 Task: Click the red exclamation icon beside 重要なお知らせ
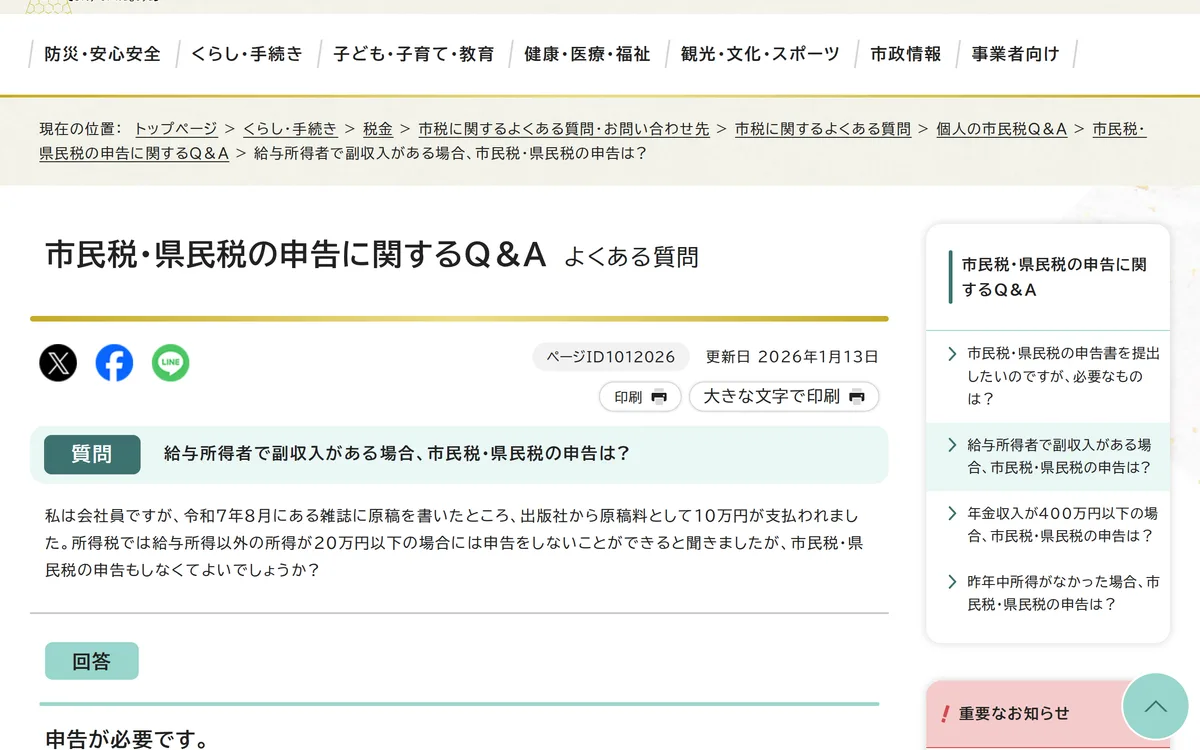[x=945, y=714]
